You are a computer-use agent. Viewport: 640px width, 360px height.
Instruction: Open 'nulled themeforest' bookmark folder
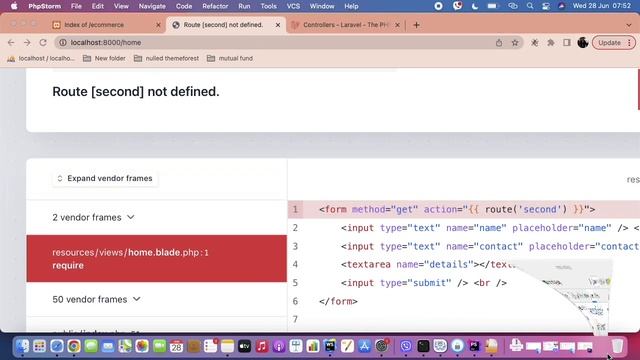pyautogui.click(x=166, y=58)
